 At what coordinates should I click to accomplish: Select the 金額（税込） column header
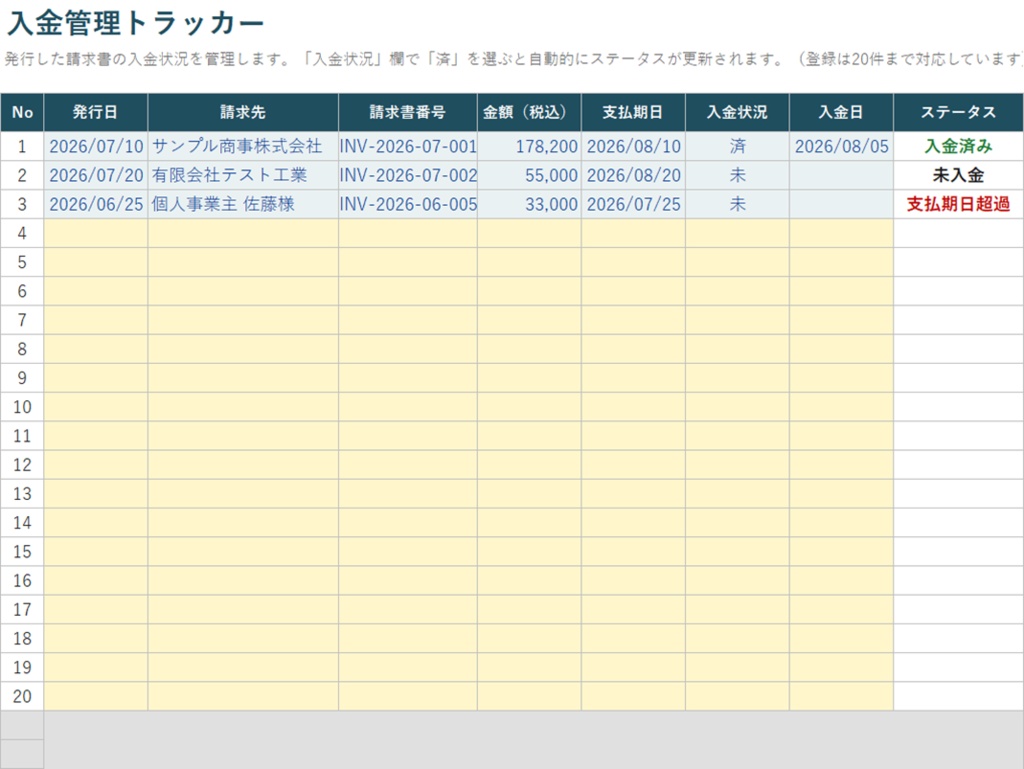pyautogui.click(x=529, y=112)
